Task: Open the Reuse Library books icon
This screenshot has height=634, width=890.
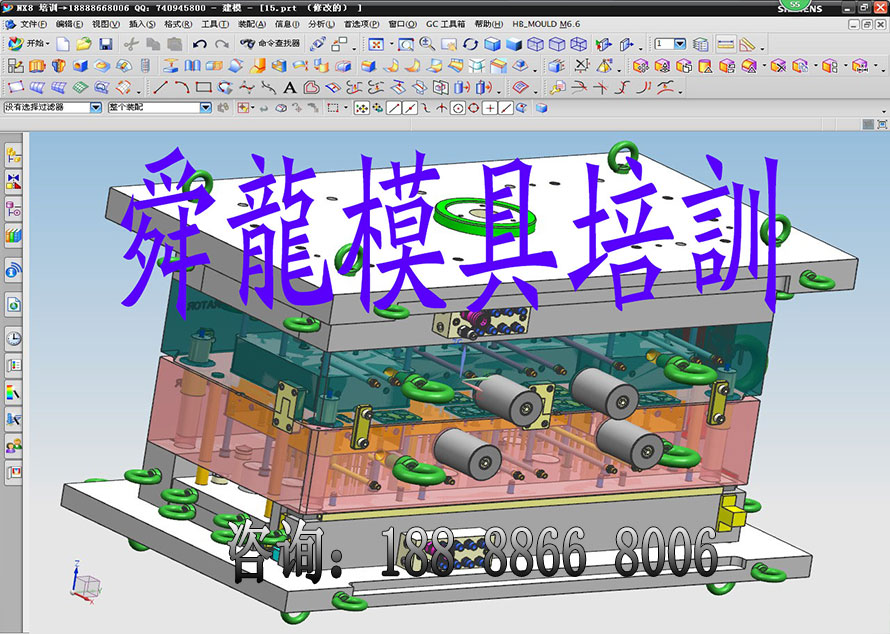Action: pos(14,236)
